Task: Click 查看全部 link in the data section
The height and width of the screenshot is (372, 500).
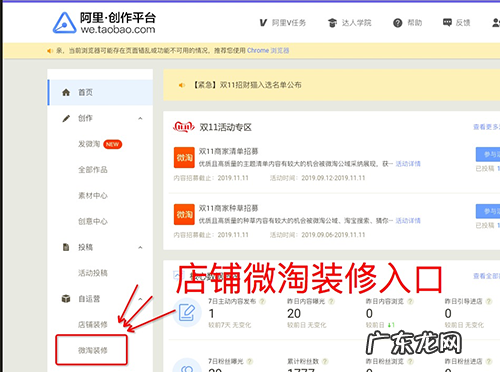Action: (486, 276)
